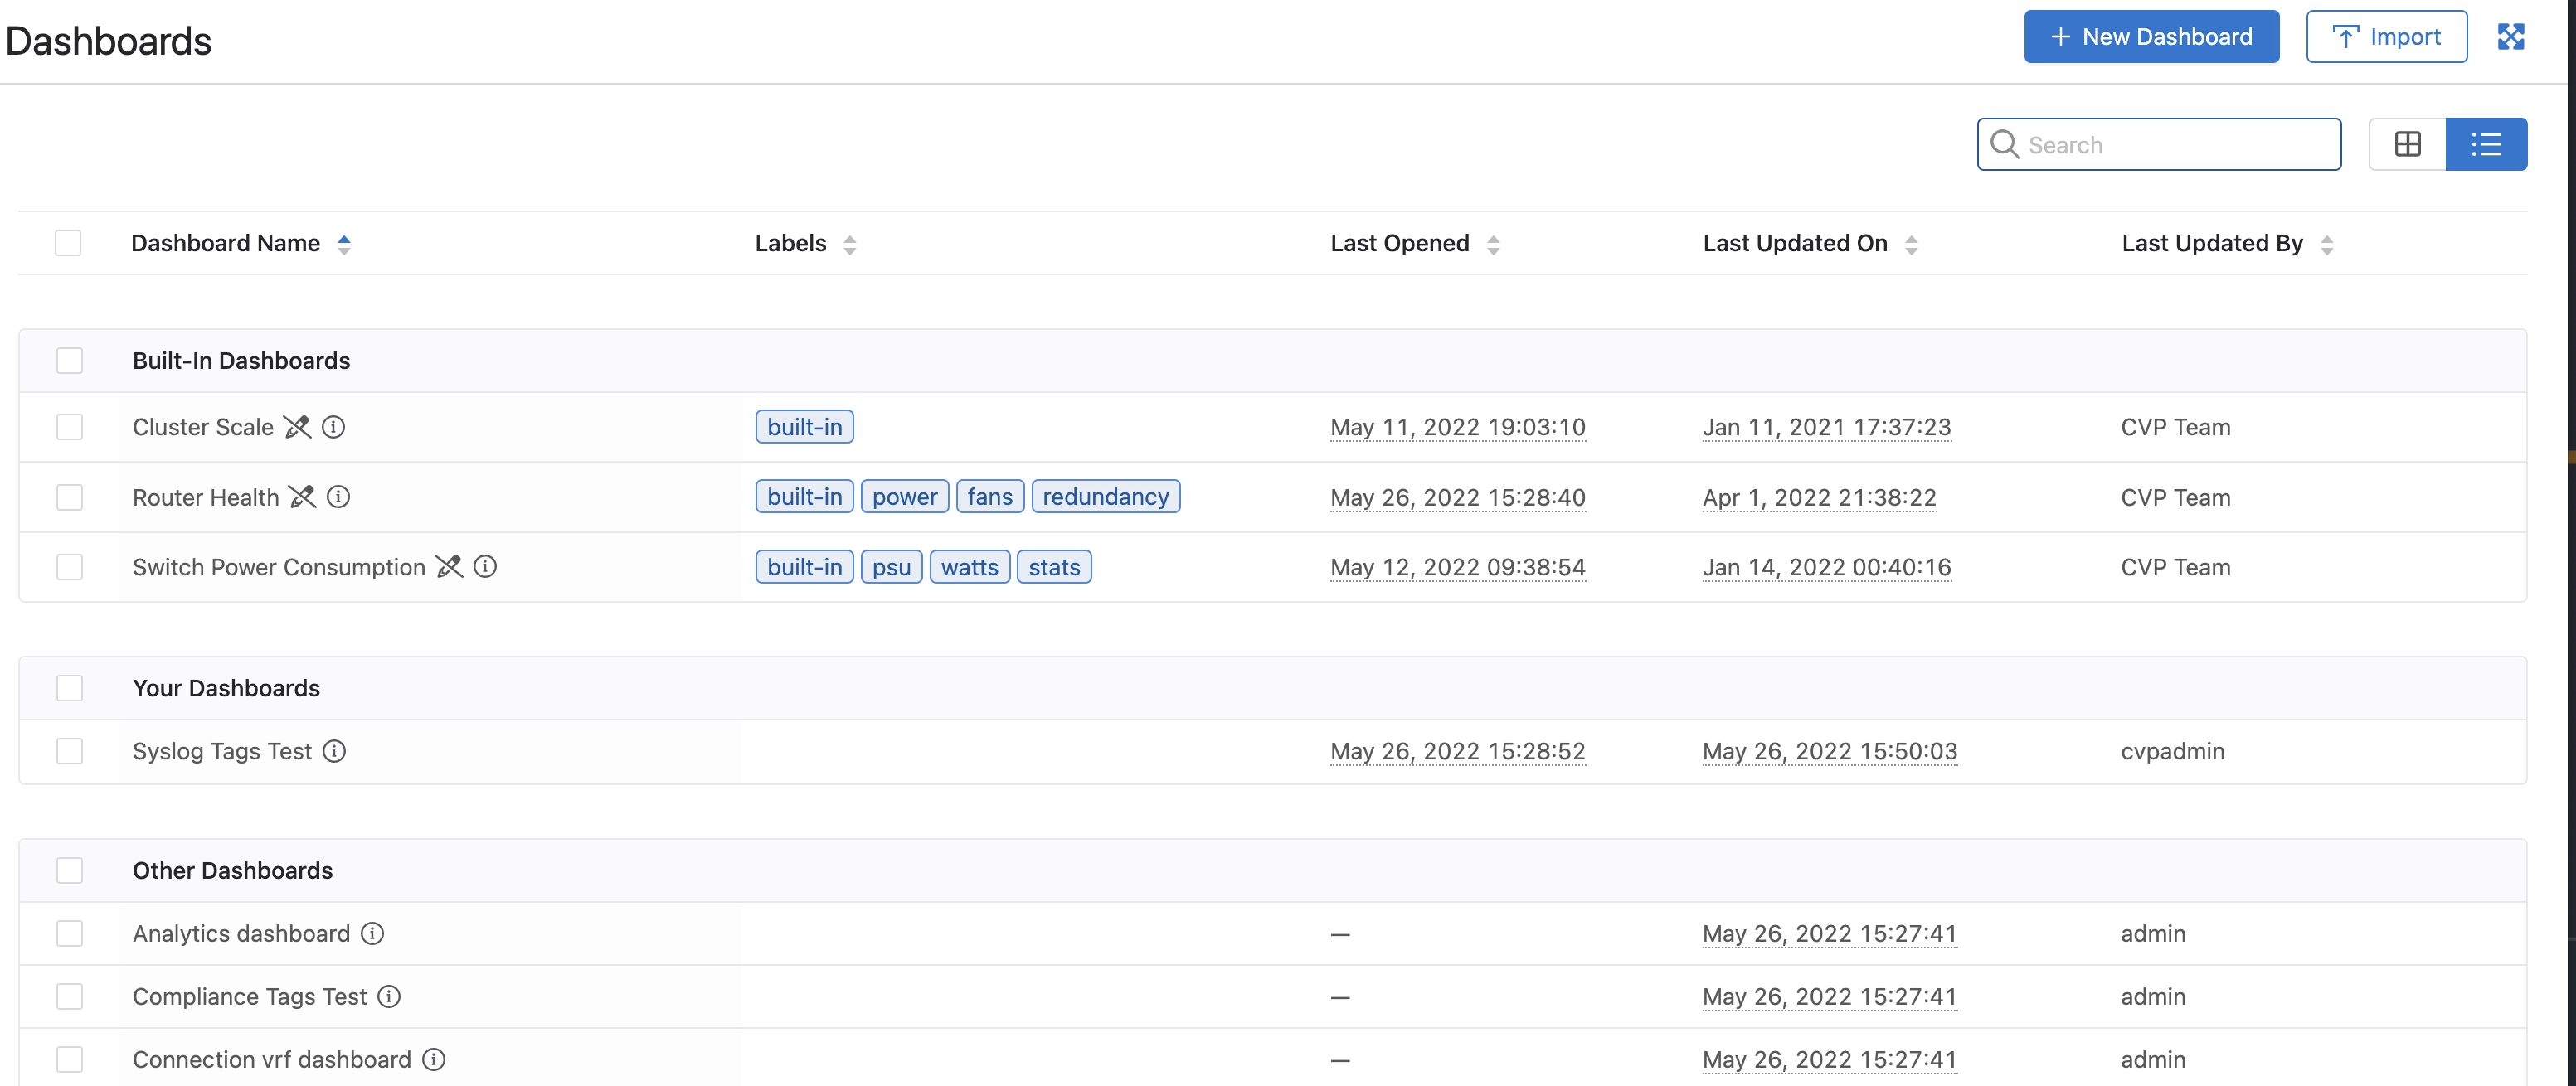This screenshot has width=2576, height=1086.
Task: Click the Import button
Action: click(x=2386, y=37)
